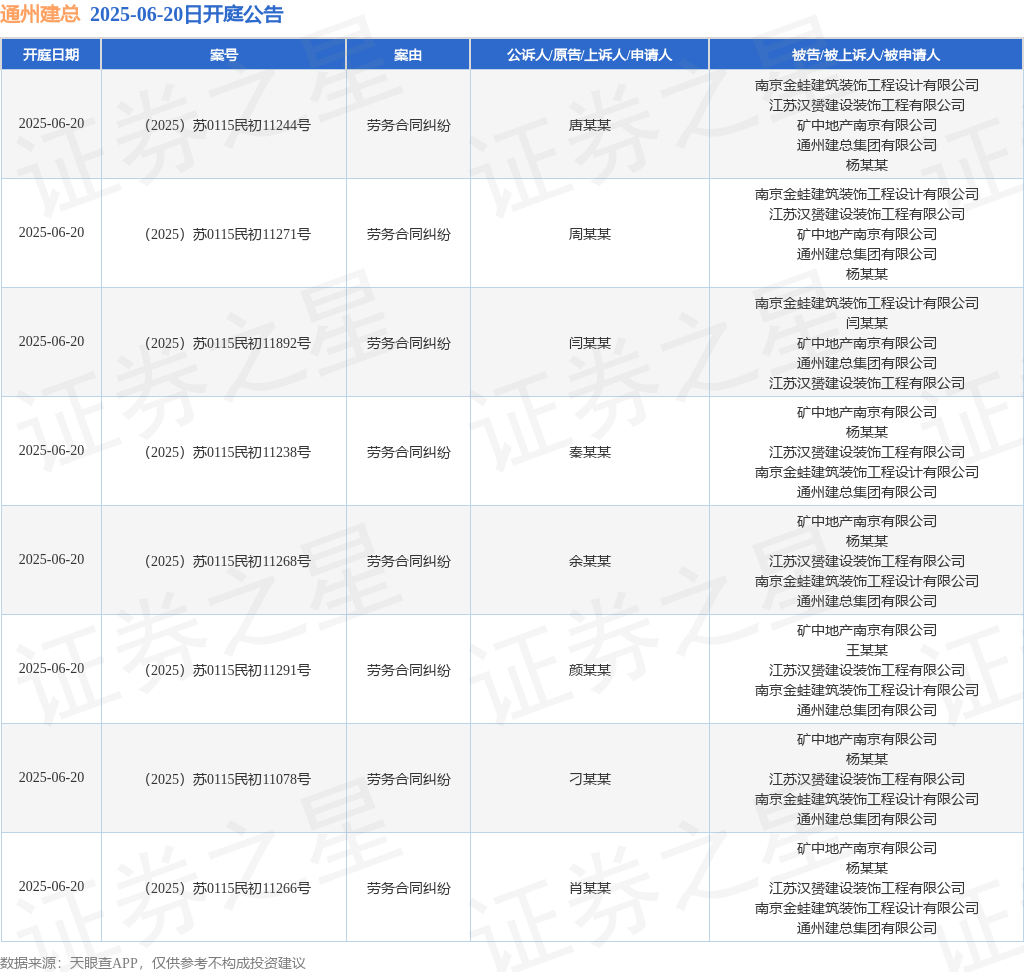Select plaintiff 刁某某
The image size is (1024, 972).
tap(590, 780)
